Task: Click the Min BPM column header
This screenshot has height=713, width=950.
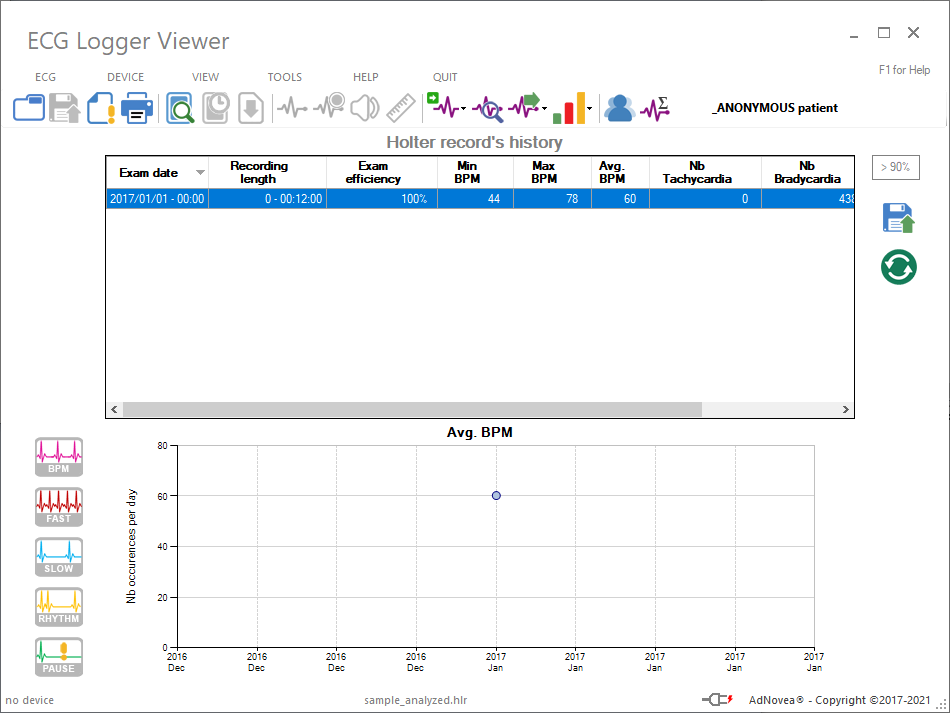Action: pos(475,173)
